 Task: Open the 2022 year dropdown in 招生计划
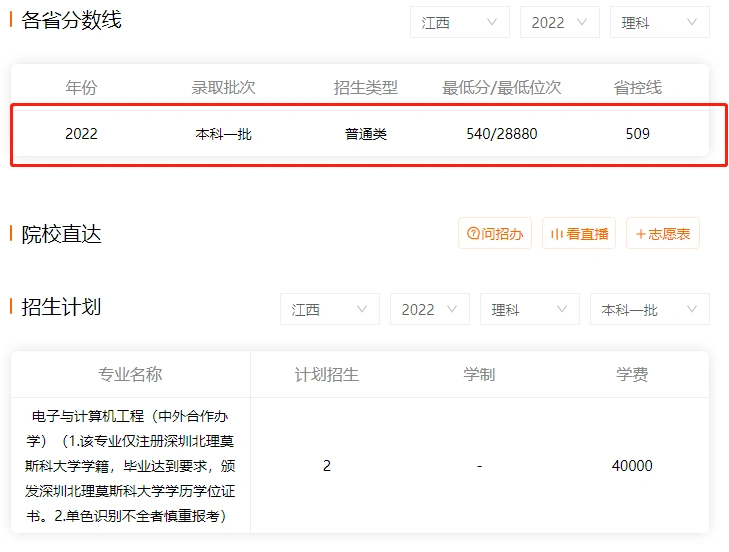430,309
